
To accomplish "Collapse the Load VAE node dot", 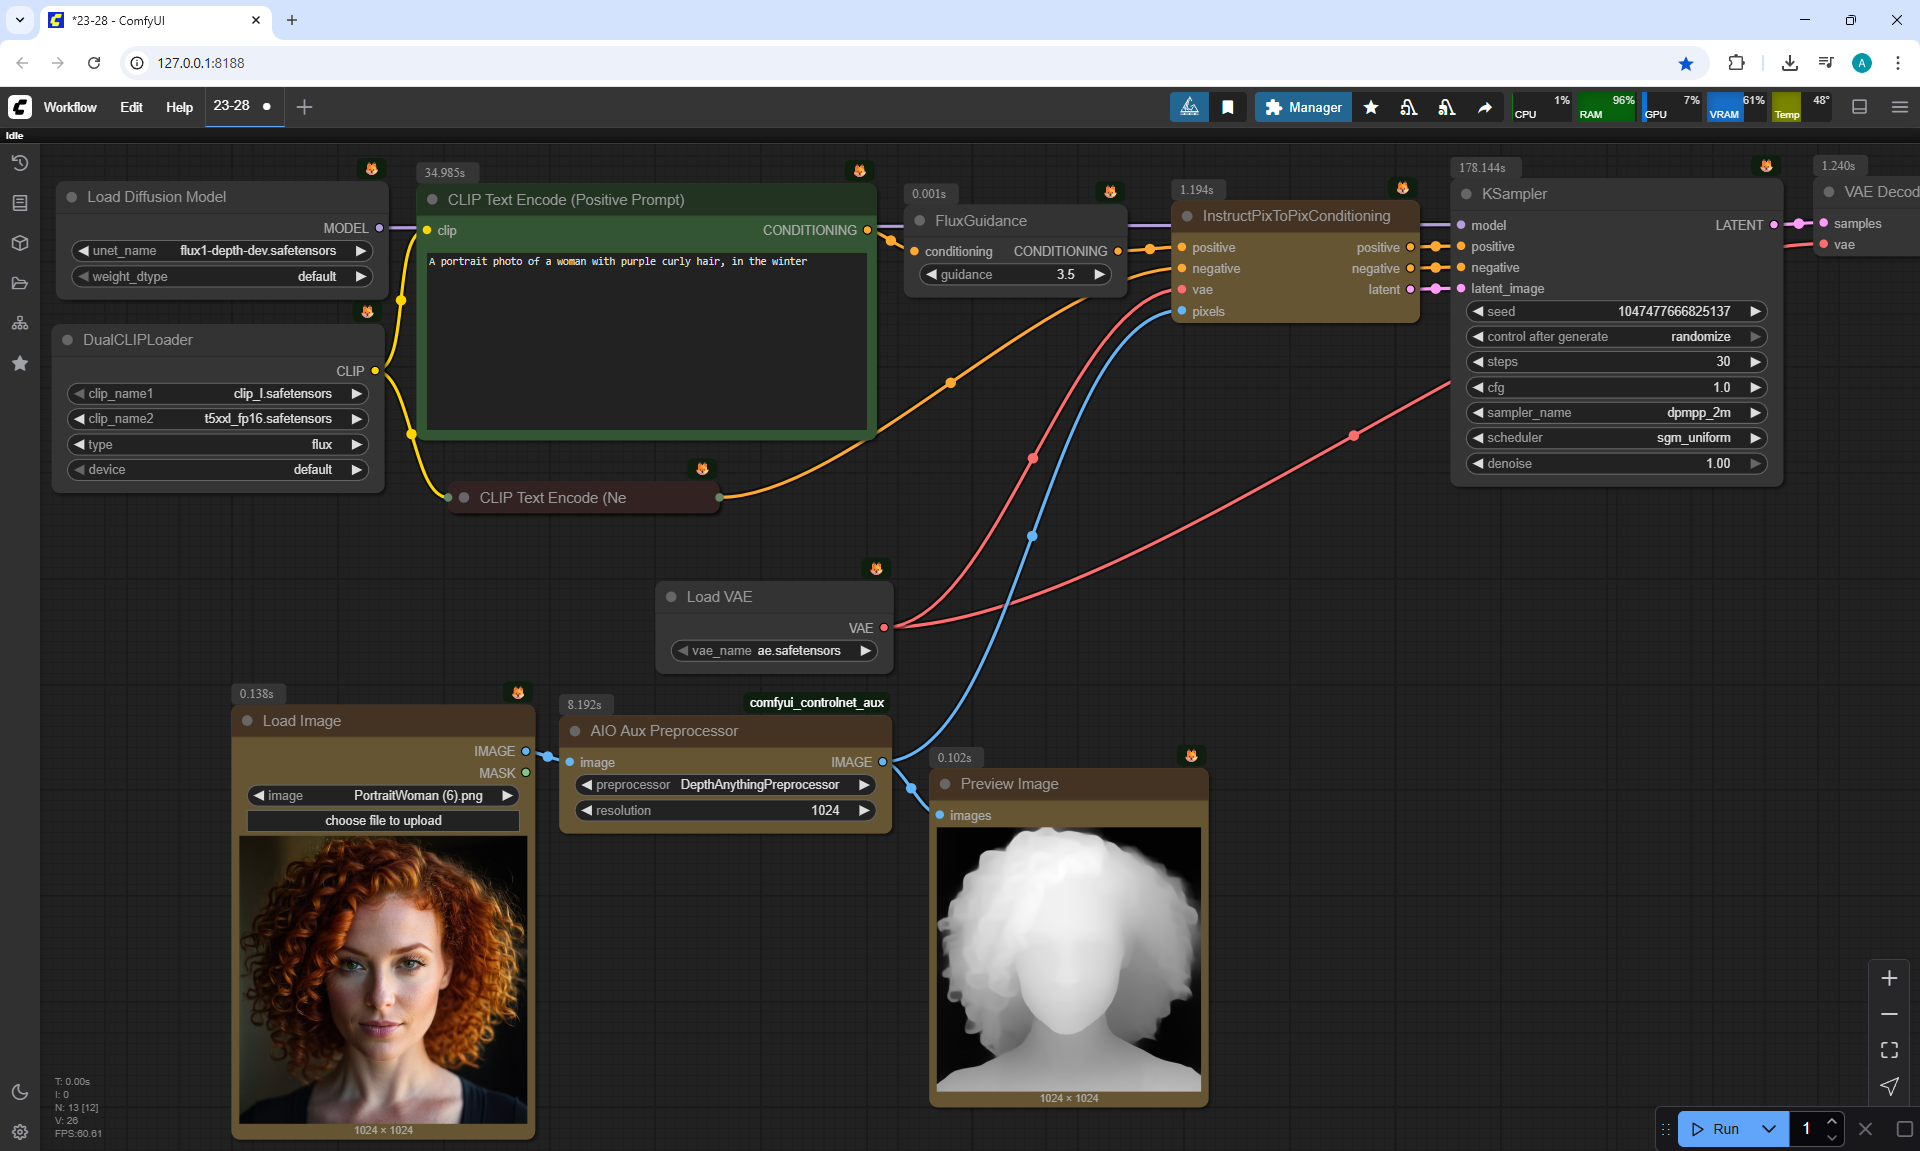I will tap(671, 597).
